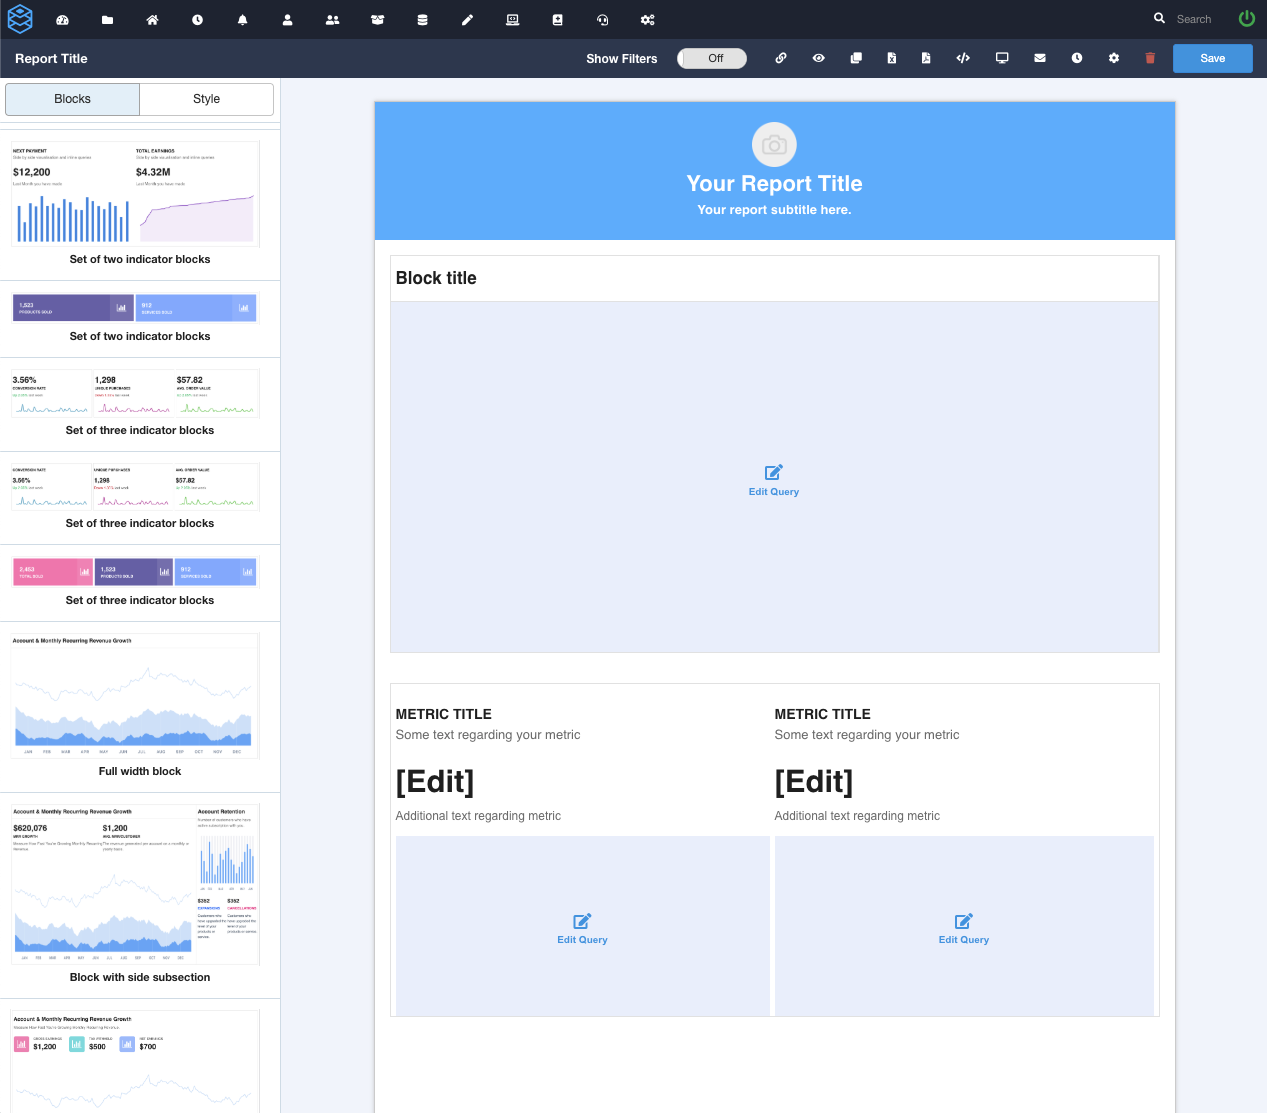
Task: Open the dashboard gauge icon
Action: click(x=62, y=20)
